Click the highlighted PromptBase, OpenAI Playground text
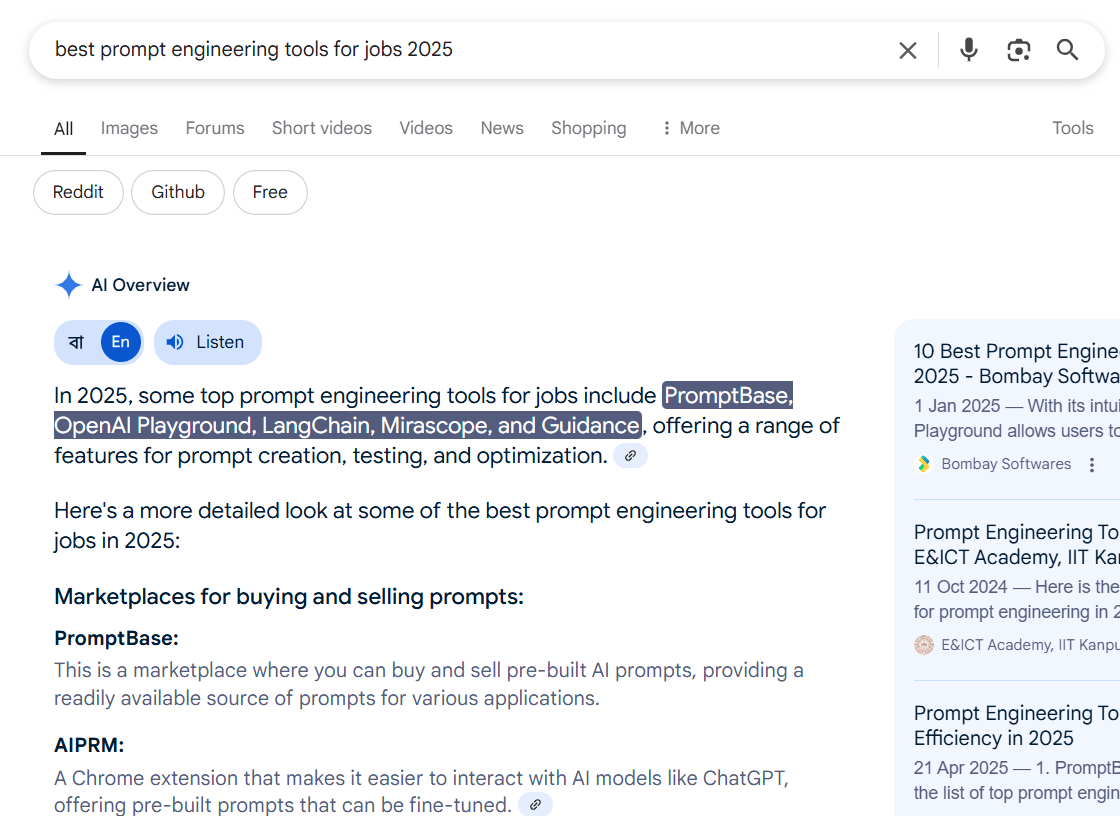Viewport: 1120px width, 816px height. (424, 410)
